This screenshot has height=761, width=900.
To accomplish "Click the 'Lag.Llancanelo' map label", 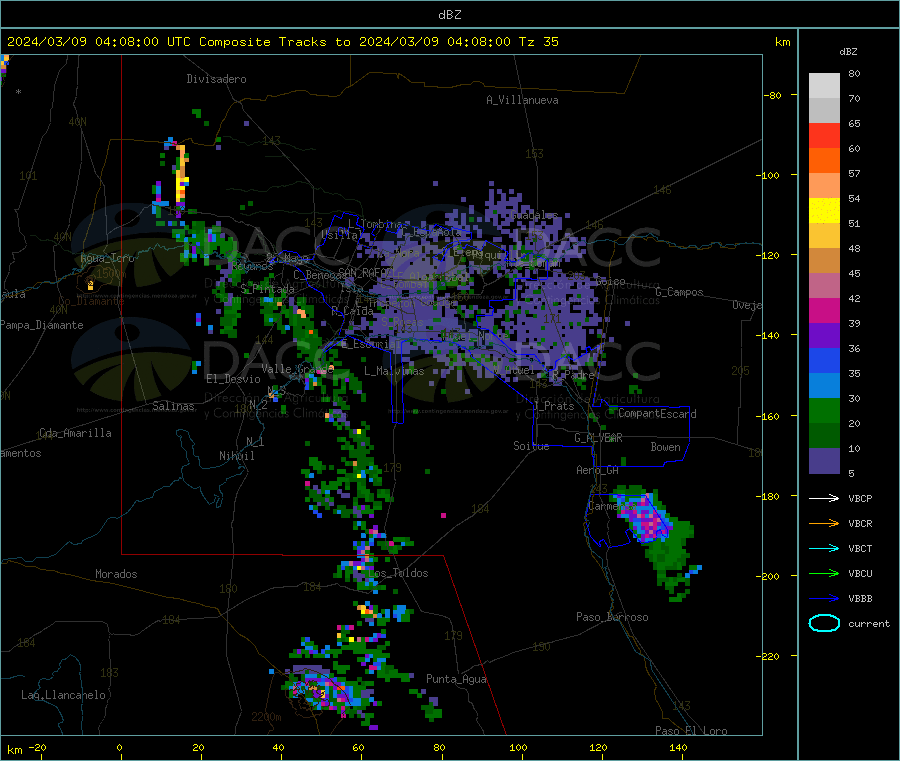I will click(x=63, y=695).
